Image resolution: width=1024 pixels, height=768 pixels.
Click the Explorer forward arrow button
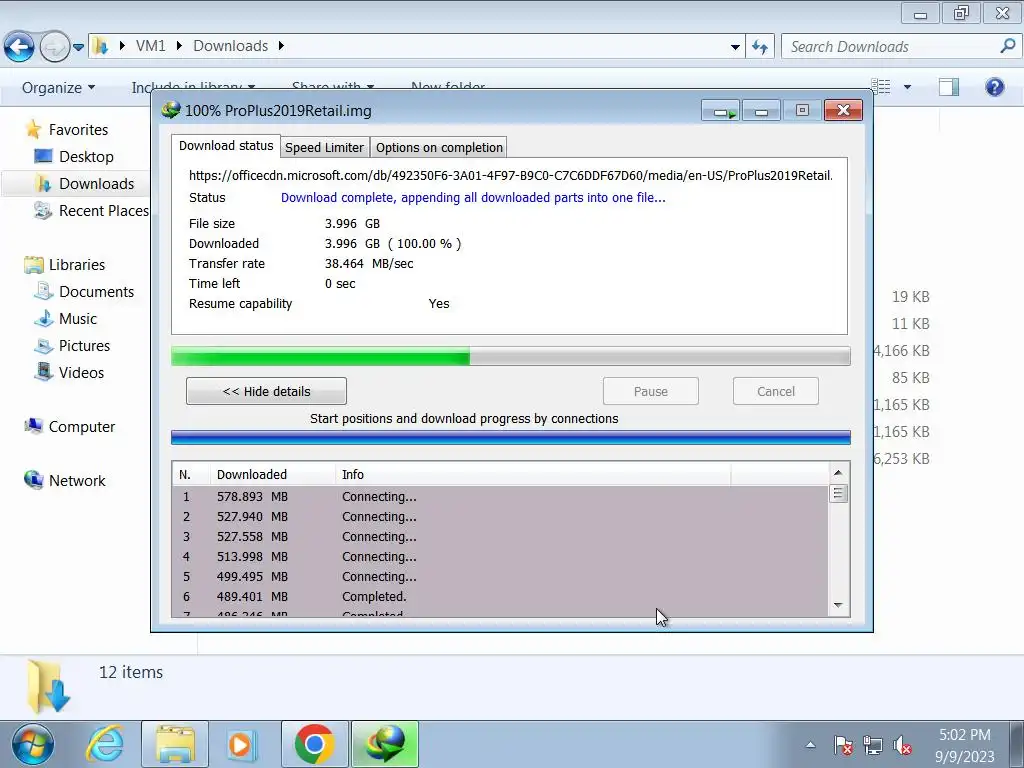(x=55, y=46)
